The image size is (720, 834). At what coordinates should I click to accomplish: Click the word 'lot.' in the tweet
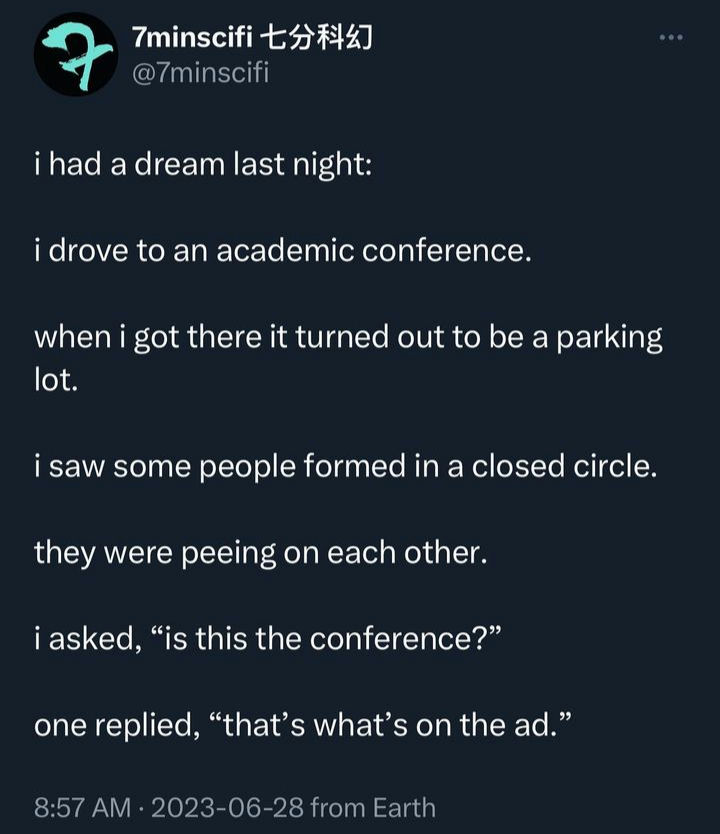pos(56,380)
